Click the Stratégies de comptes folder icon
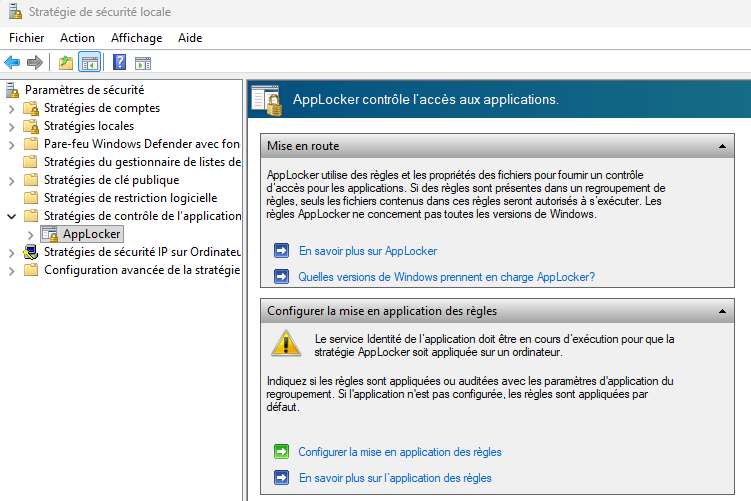Image resolution: width=751 pixels, height=501 pixels. click(31, 108)
